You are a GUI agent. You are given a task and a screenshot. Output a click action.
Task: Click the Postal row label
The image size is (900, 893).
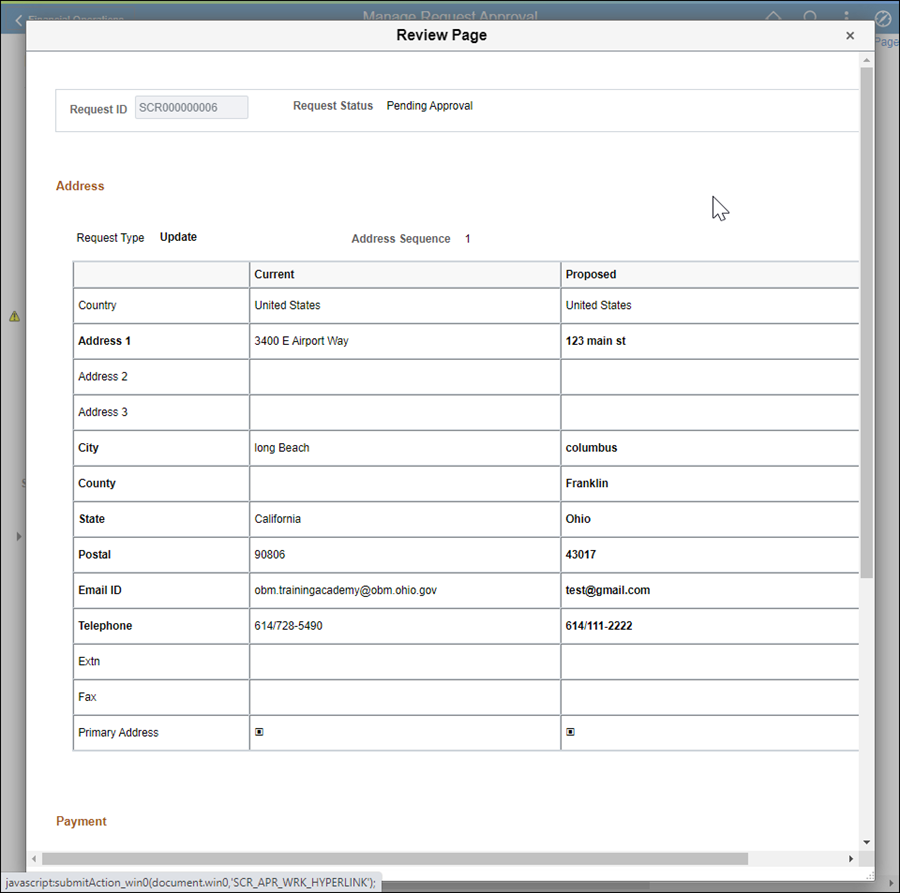[x=95, y=554]
